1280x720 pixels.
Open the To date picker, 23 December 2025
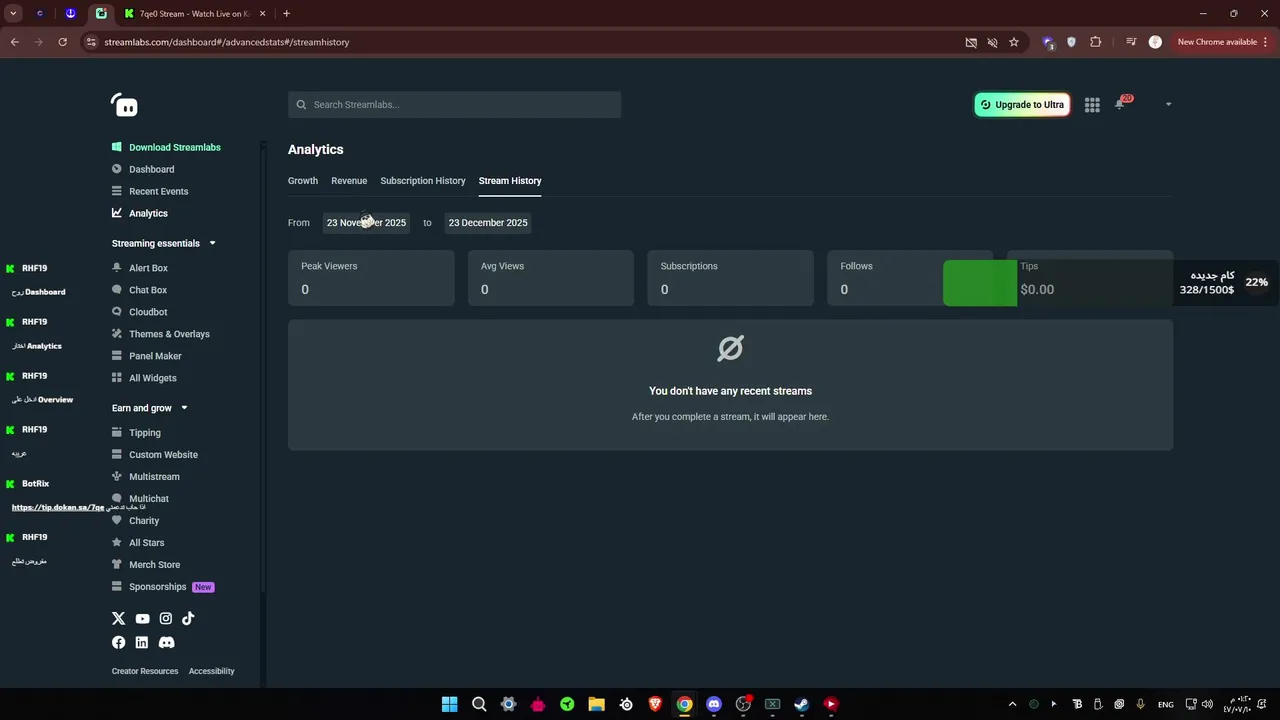point(488,223)
